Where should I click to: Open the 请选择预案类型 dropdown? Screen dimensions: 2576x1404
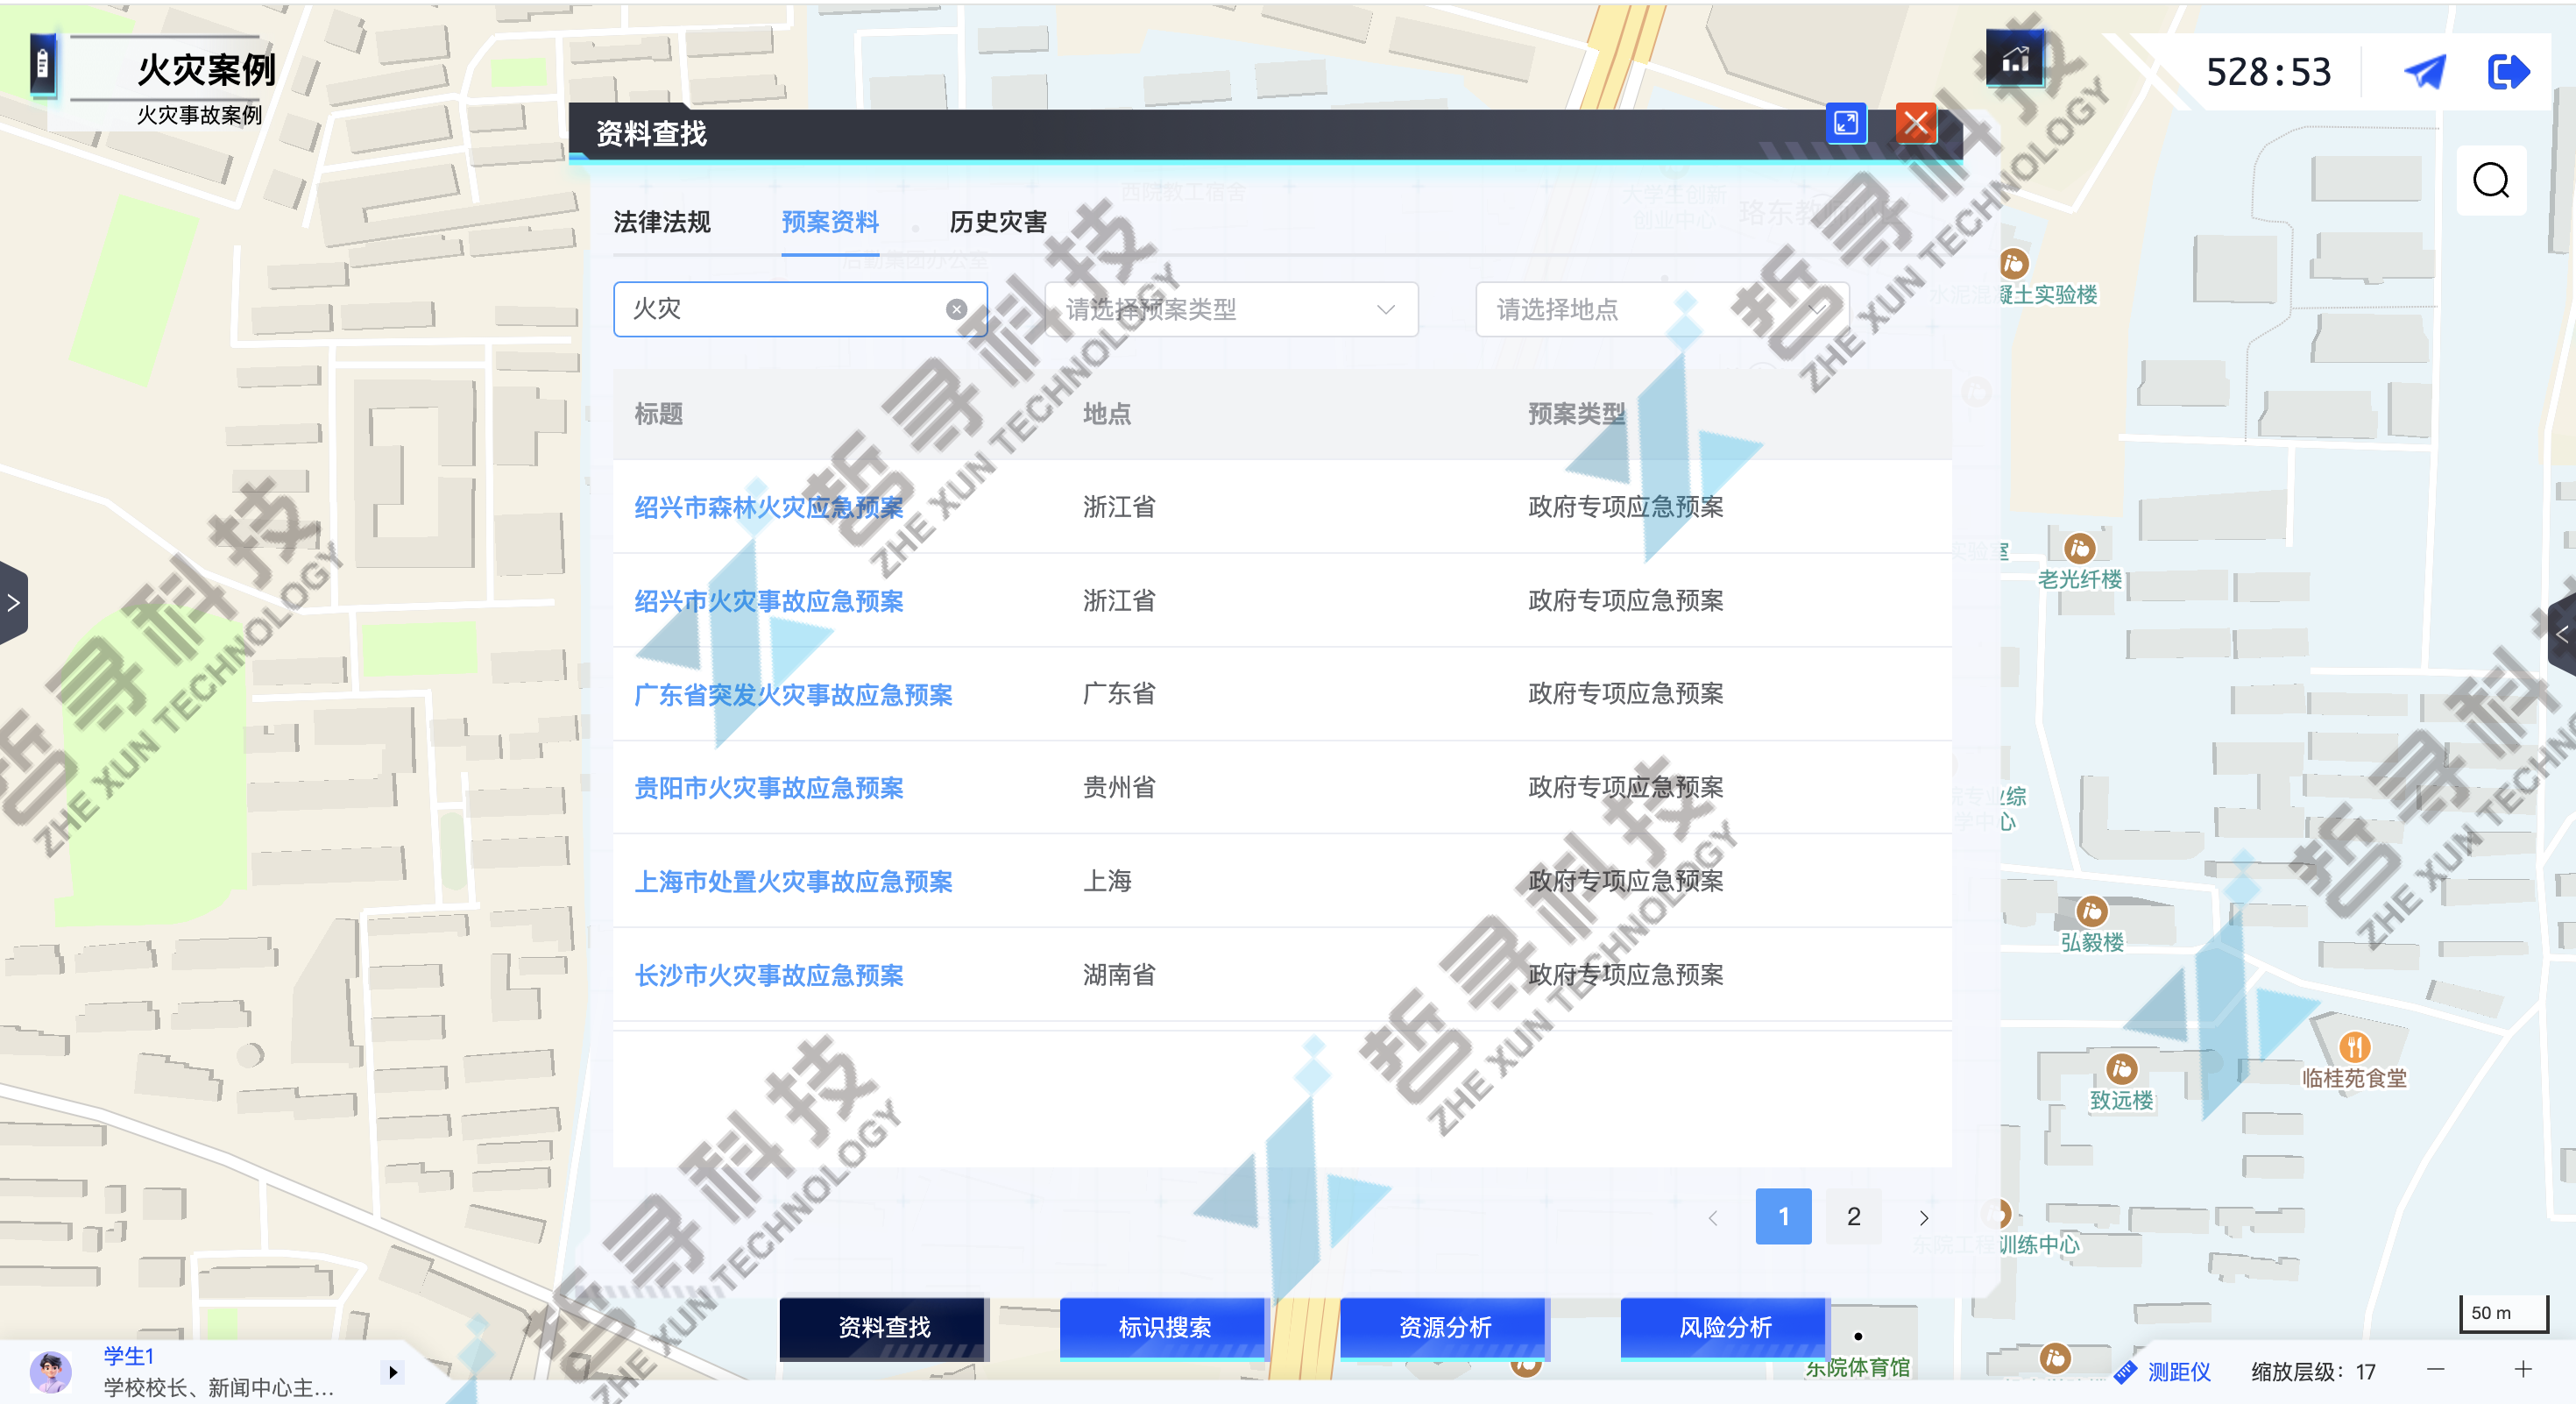coord(1230,309)
